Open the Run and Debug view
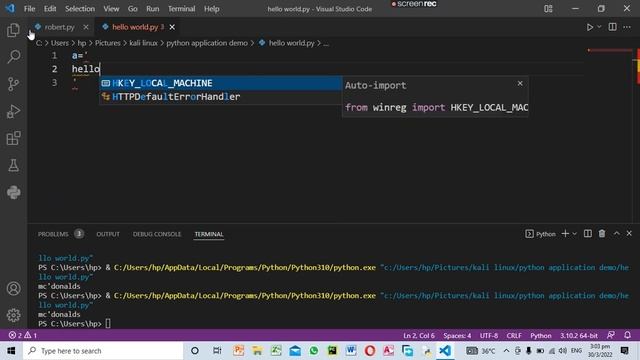 (13, 111)
